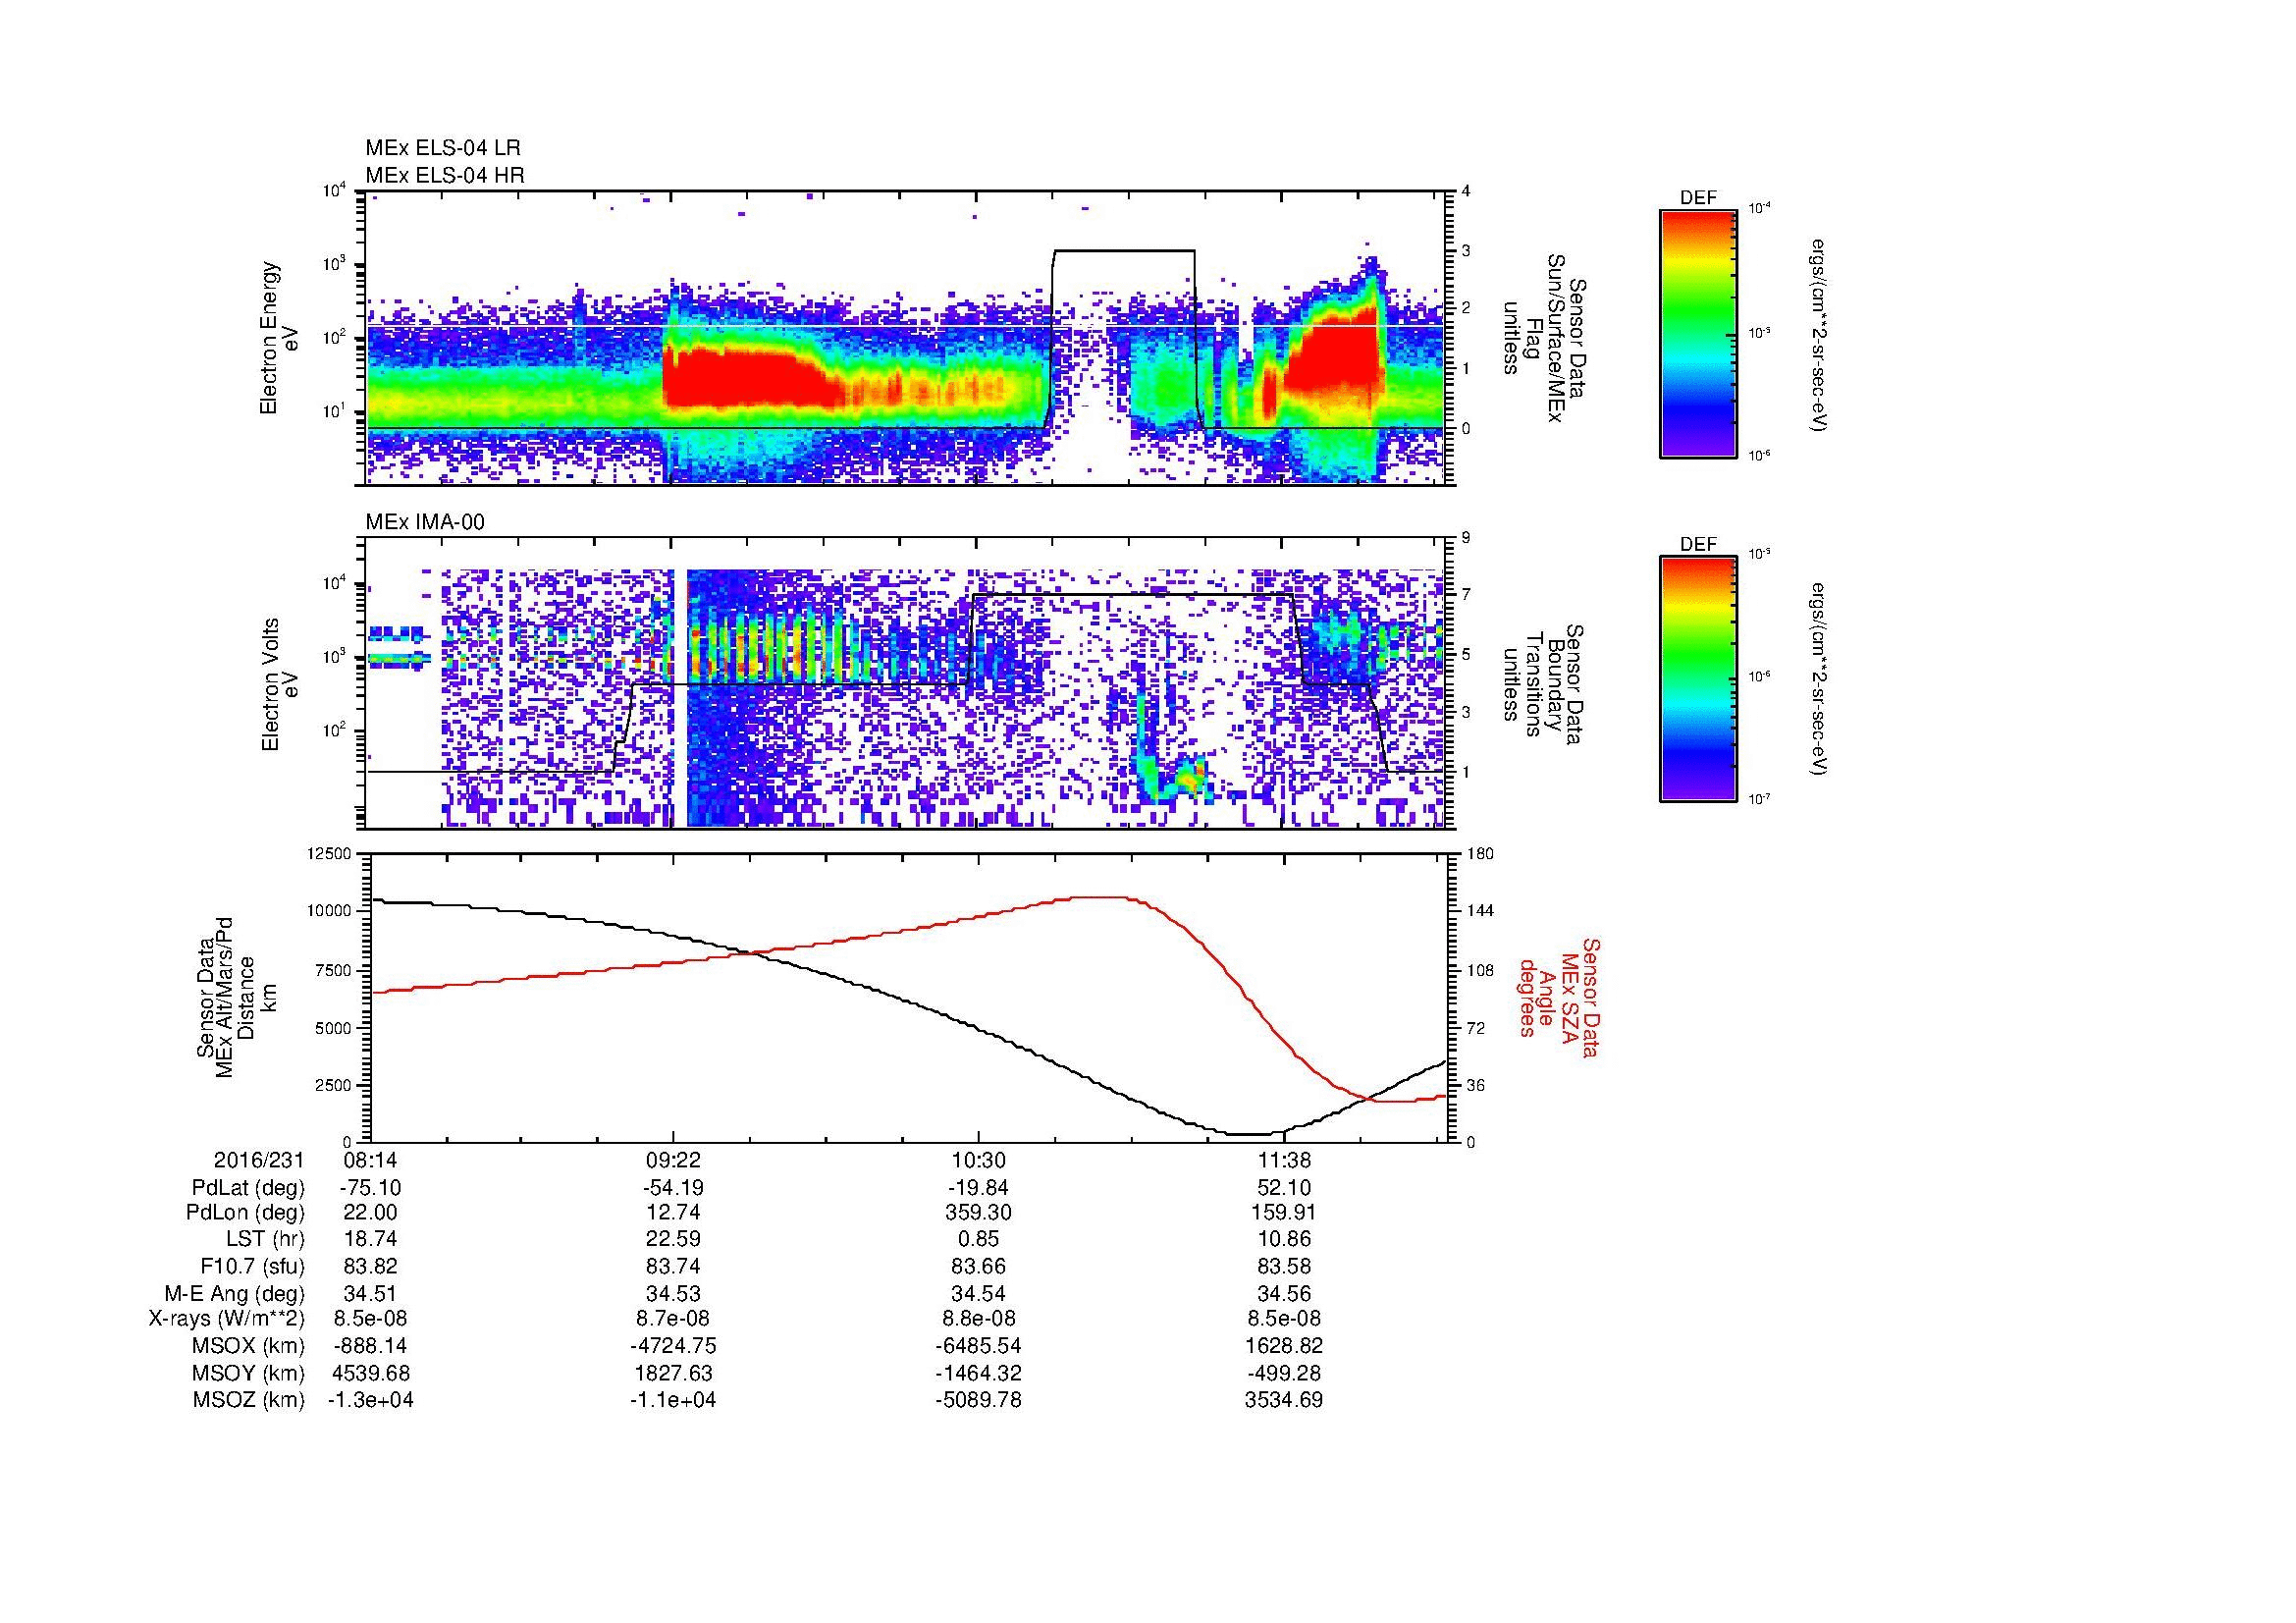Click the F10.7 value '83.82'
Screen dimensions: 2296x1623
click(371, 1266)
